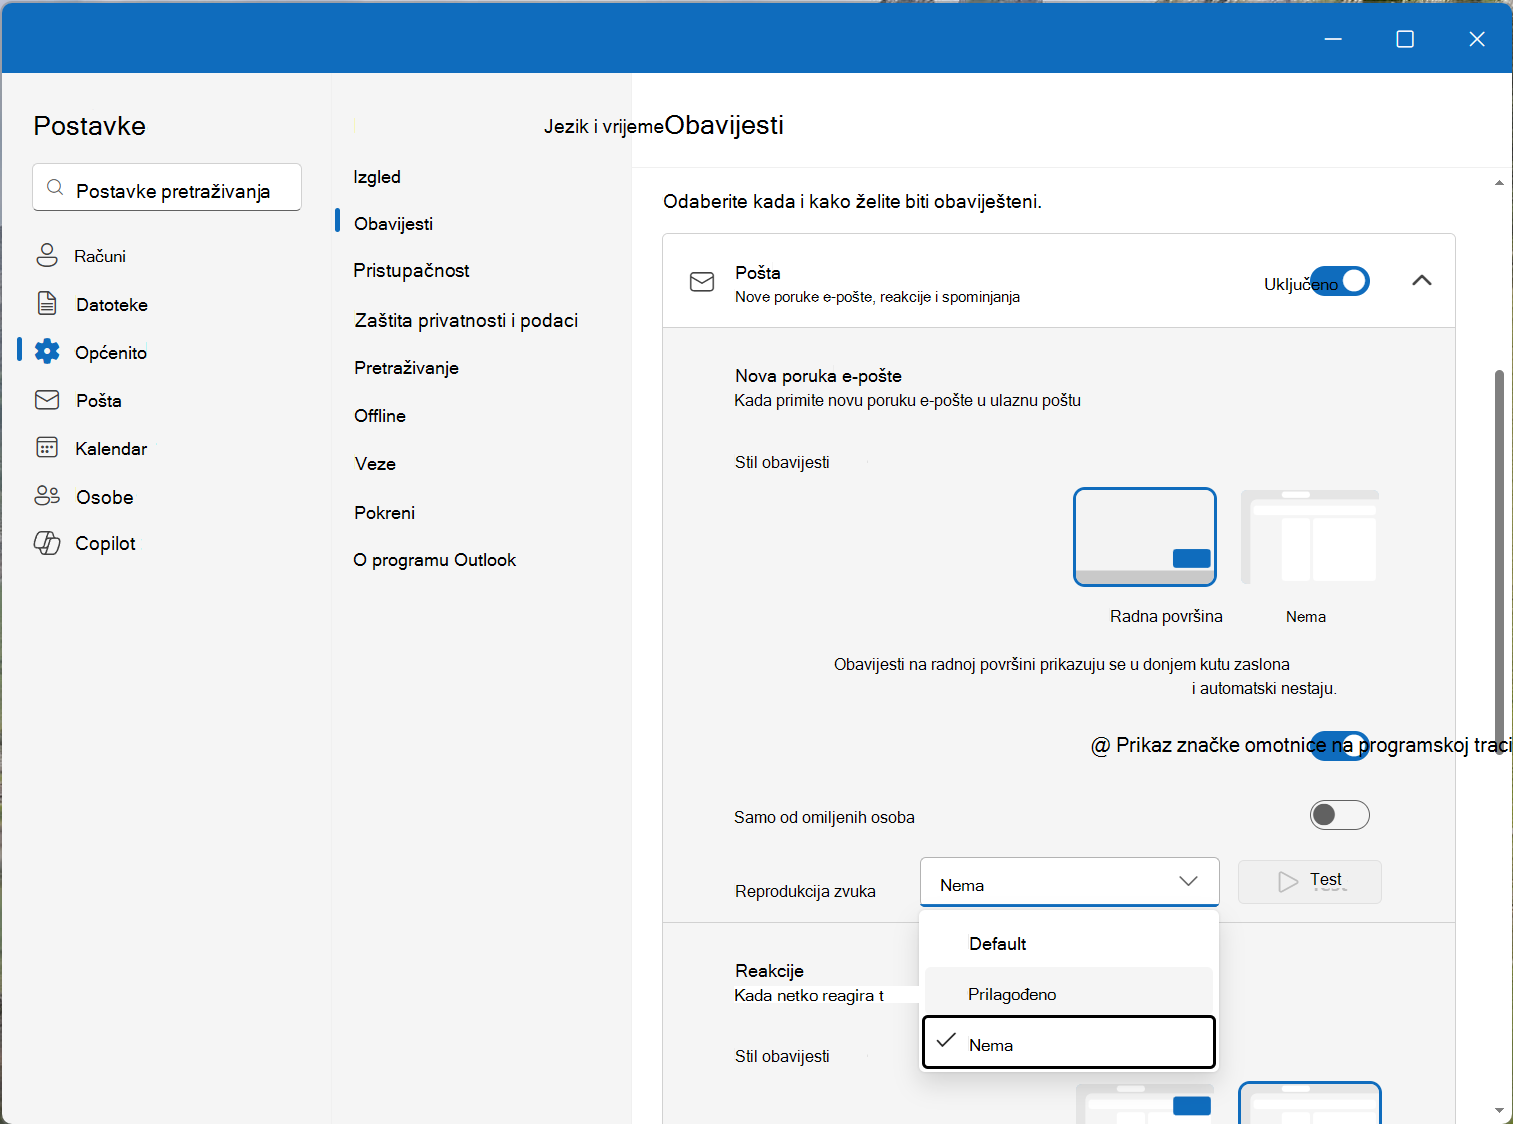1513x1124 pixels.
Task: Pick the Nema notification style thumbnail
Action: click(x=1310, y=537)
